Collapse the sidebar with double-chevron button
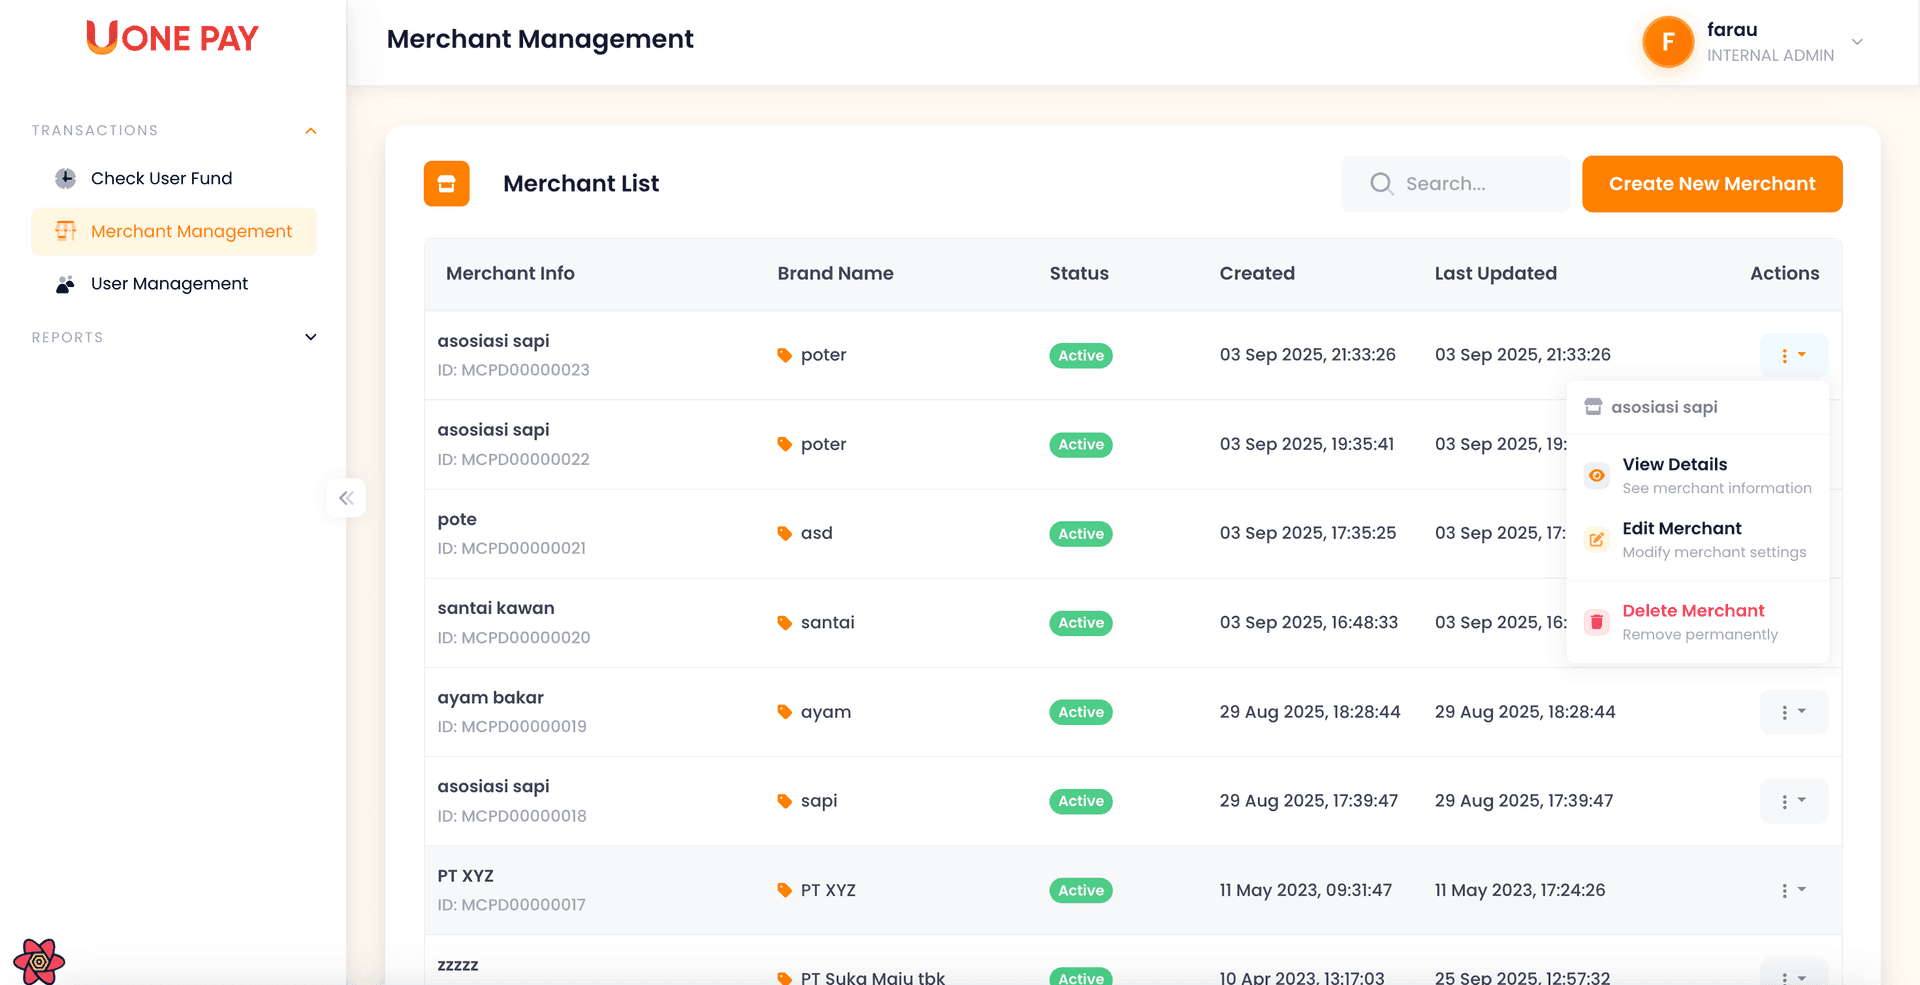 (x=346, y=498)
